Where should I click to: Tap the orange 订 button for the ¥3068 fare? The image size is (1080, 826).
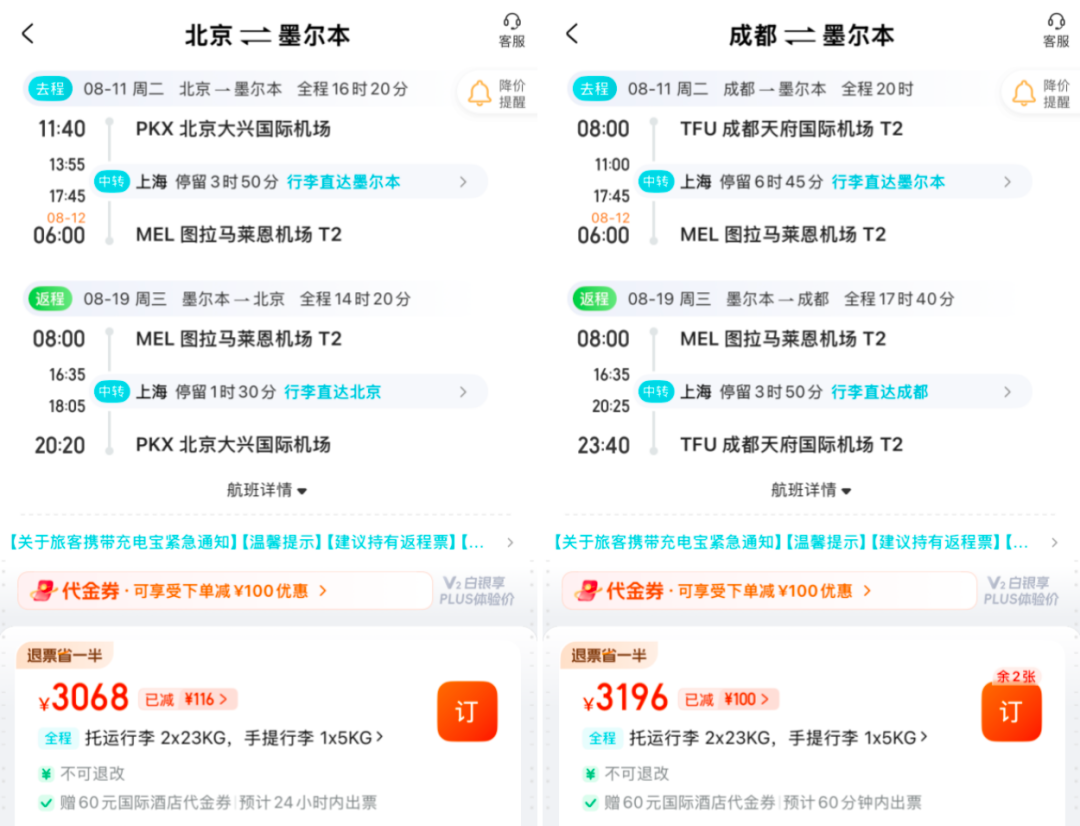[x=467, y=713]
